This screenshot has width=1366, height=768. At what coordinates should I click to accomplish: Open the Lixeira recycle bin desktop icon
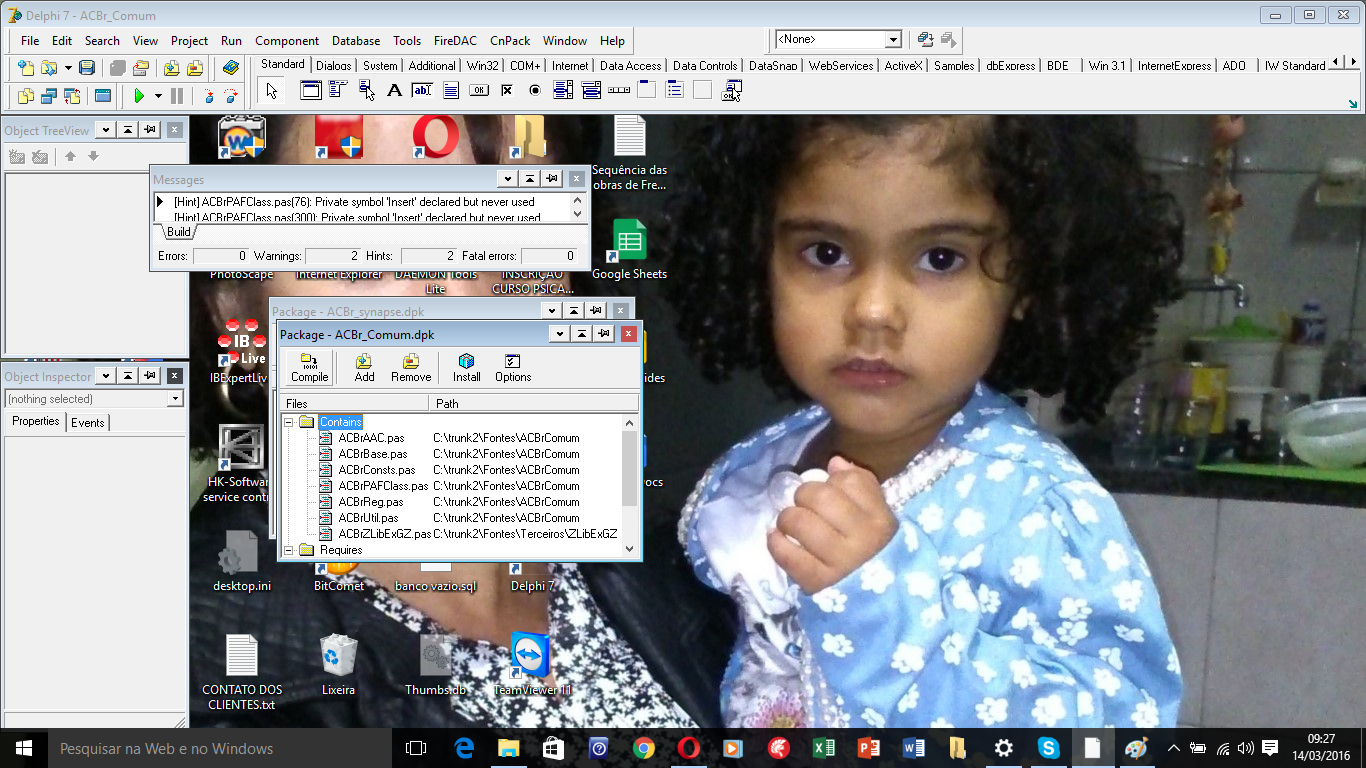click(x=338, y=665)
